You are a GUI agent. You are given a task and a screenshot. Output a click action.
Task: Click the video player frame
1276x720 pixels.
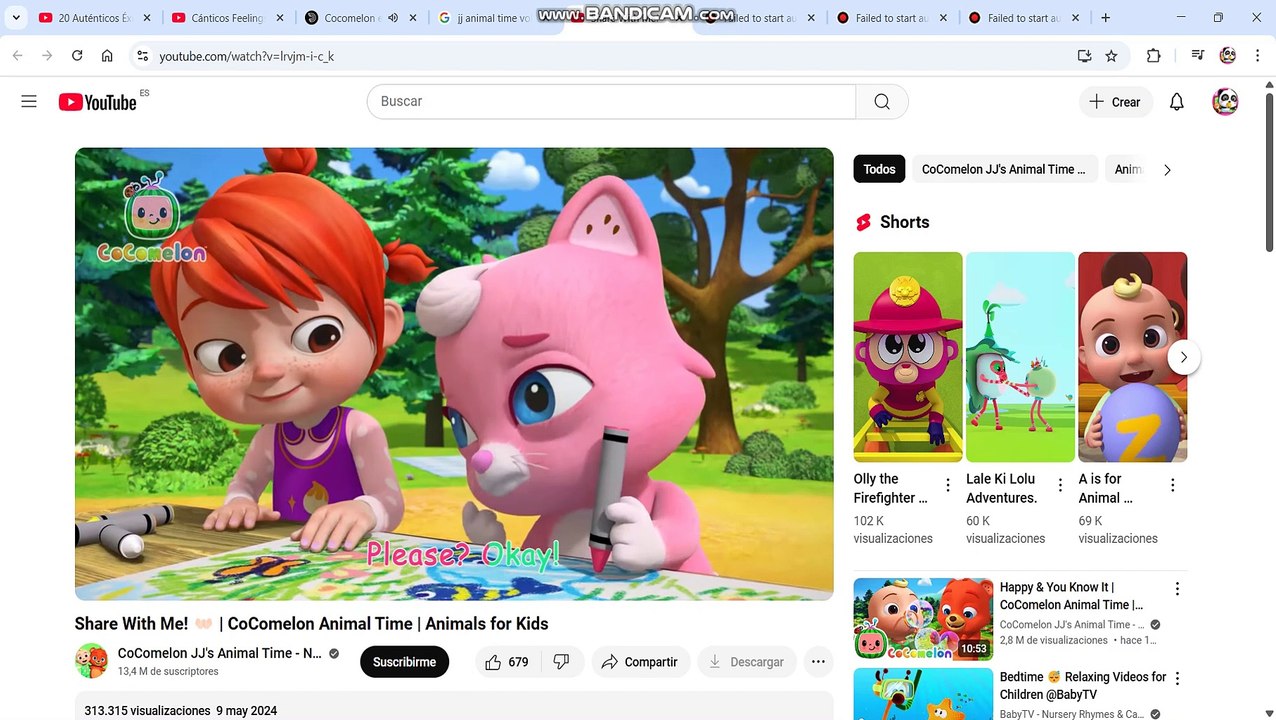click(454, 374)
